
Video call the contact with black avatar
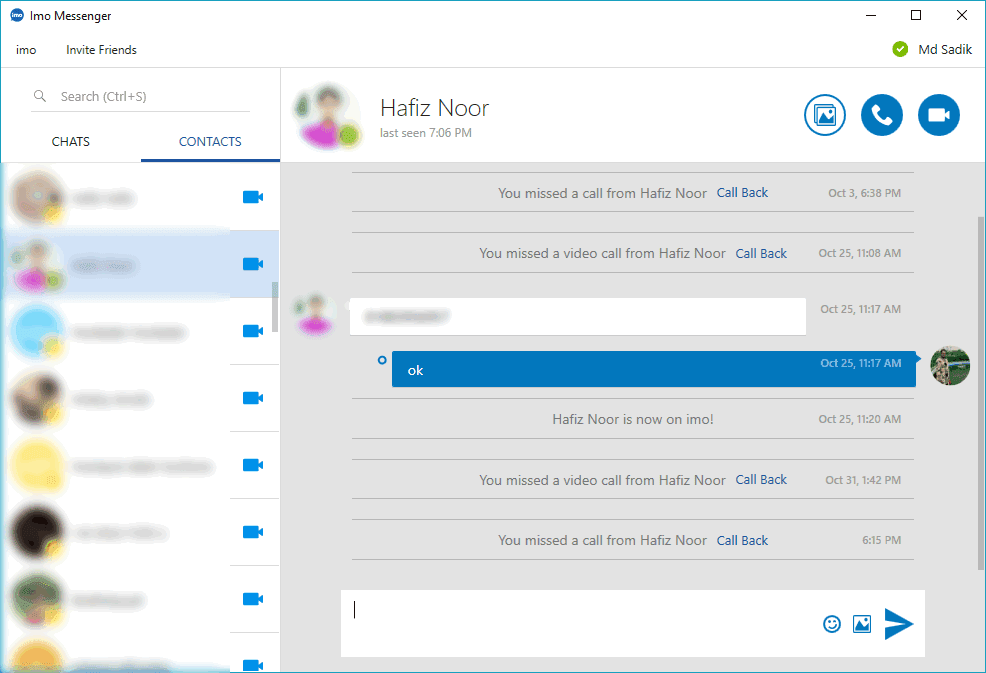point(253,532)
